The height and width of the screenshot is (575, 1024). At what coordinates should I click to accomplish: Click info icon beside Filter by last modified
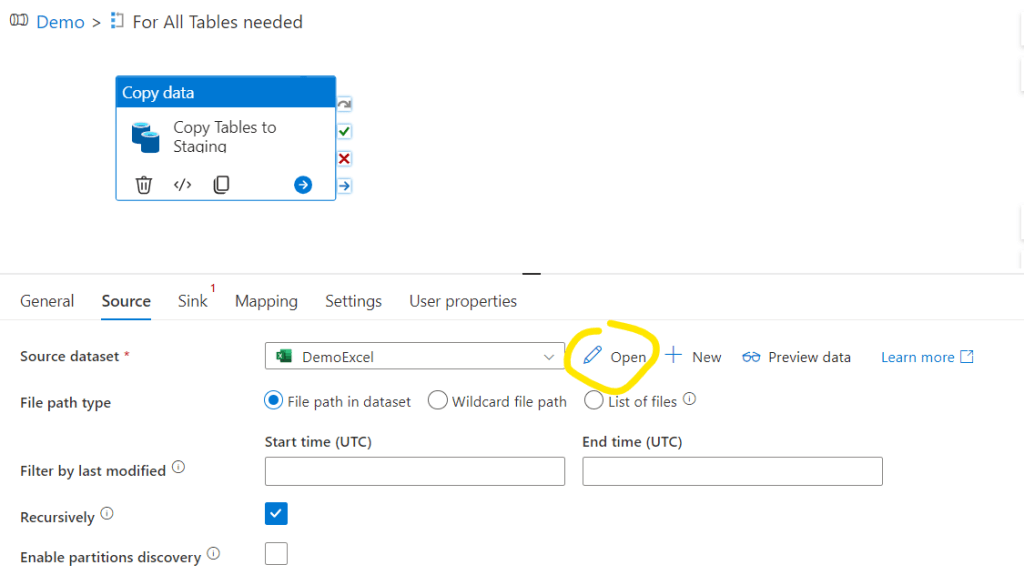pos(178,467)
